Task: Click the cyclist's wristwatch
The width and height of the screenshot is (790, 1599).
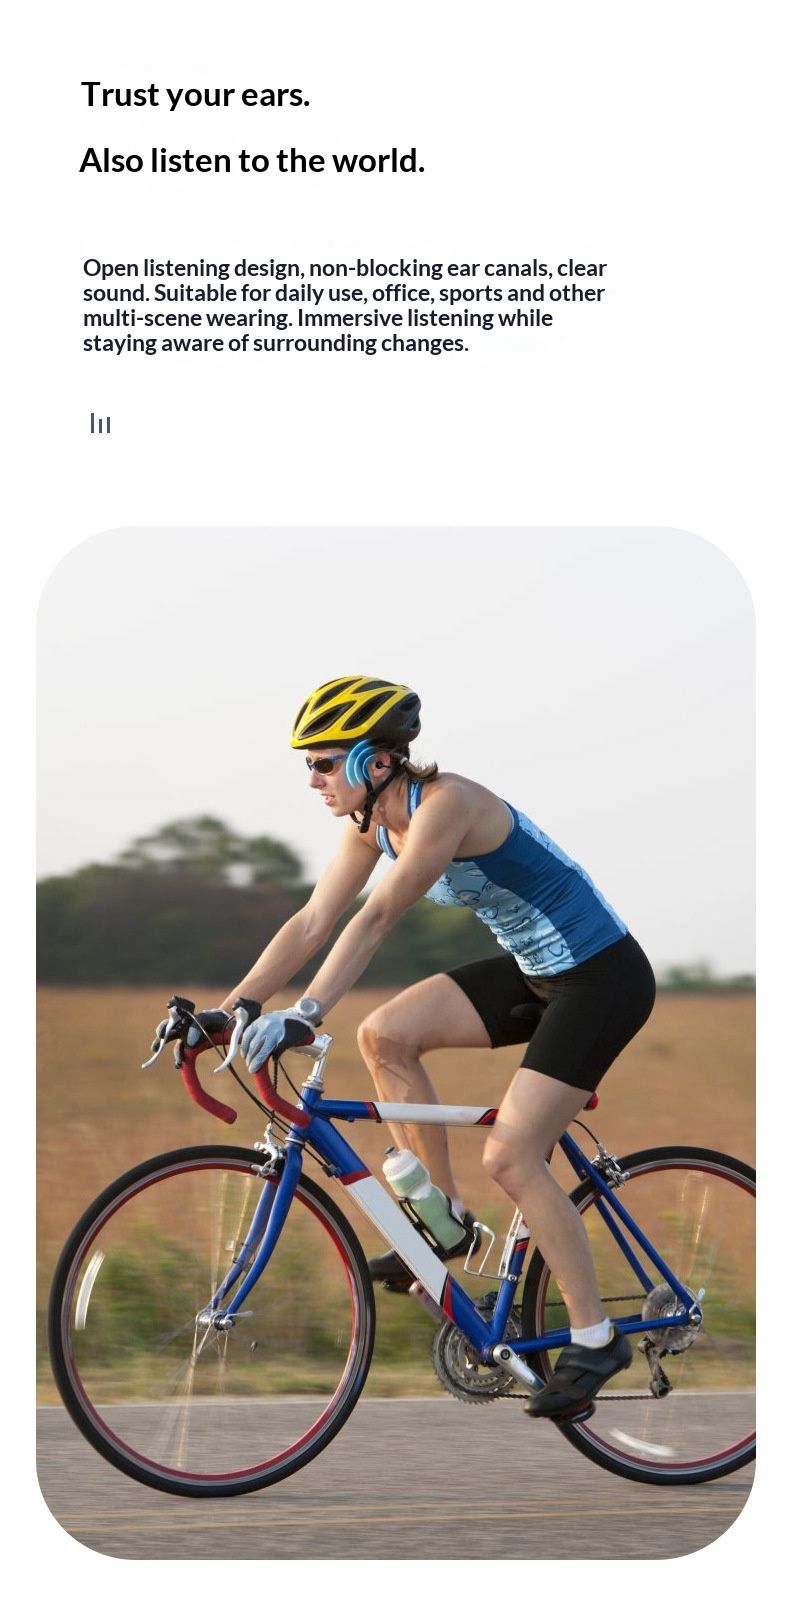Action: pyautogui.click(x=308, y=1009)
